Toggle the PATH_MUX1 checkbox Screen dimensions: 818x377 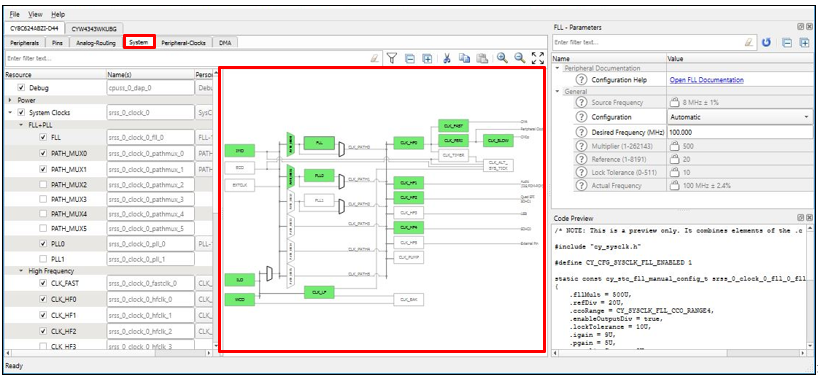[x=43, y=169]
